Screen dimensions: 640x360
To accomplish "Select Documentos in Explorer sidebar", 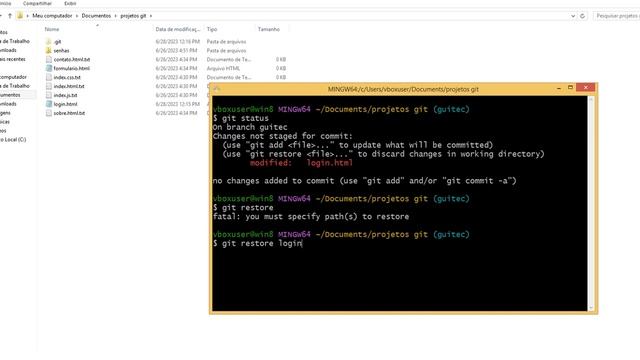I will (x=10, y=95).
